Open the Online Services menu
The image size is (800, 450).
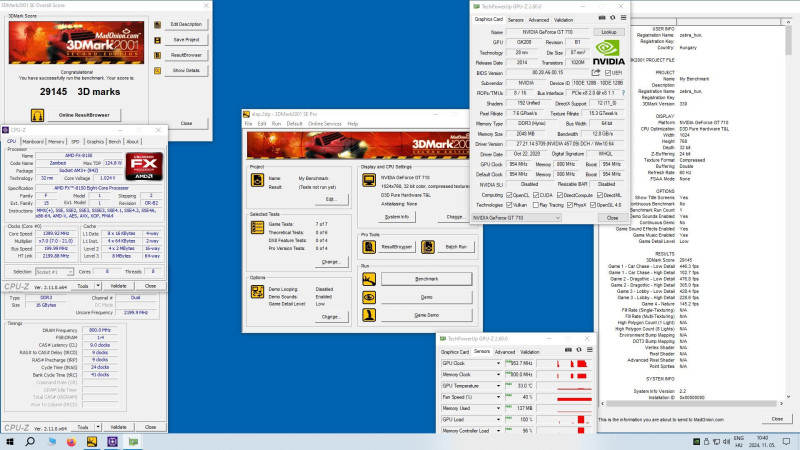click(x=324, y=124)
